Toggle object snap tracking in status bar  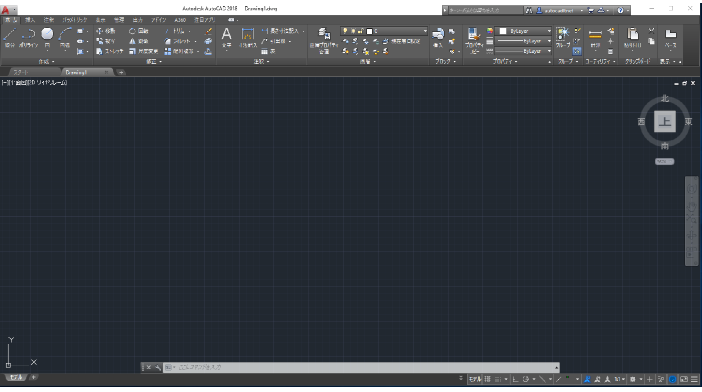(x=559, y=379)
